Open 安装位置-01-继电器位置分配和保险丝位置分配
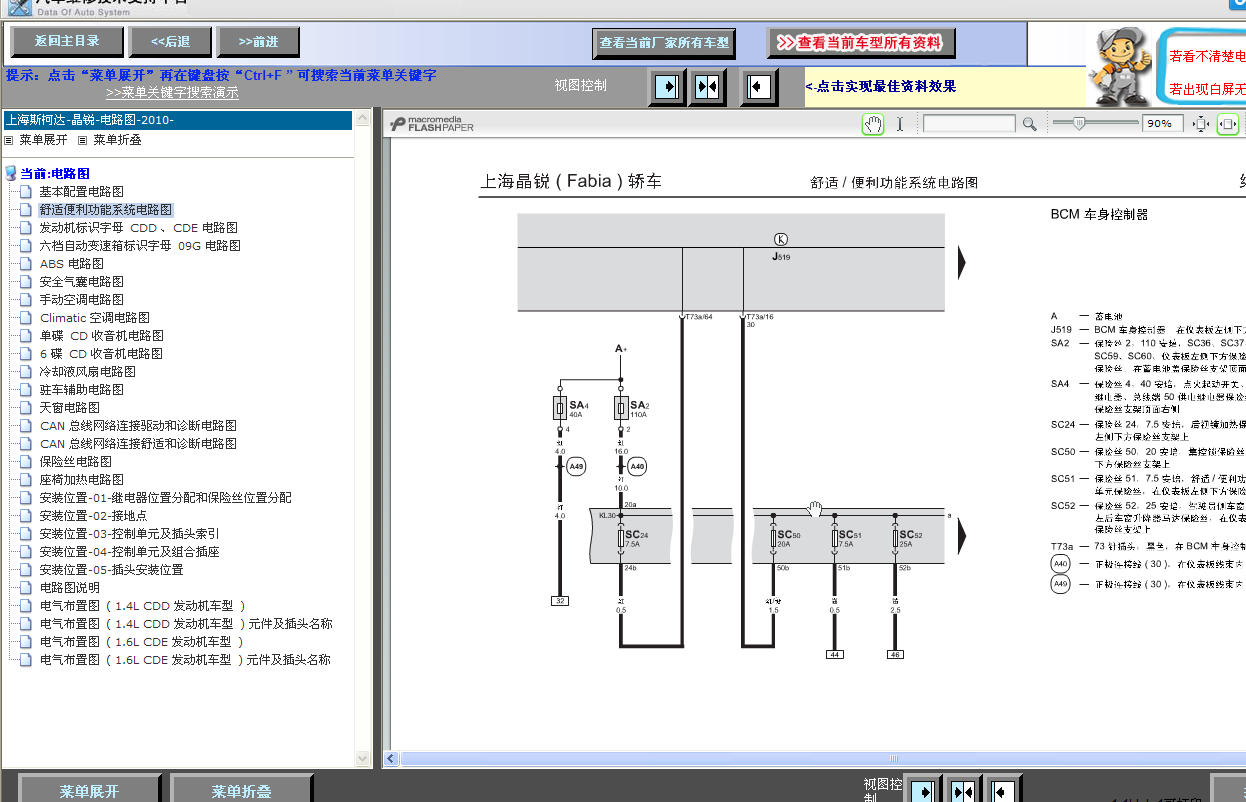The width and height of the screenshot is (1246, 802). 166,498
